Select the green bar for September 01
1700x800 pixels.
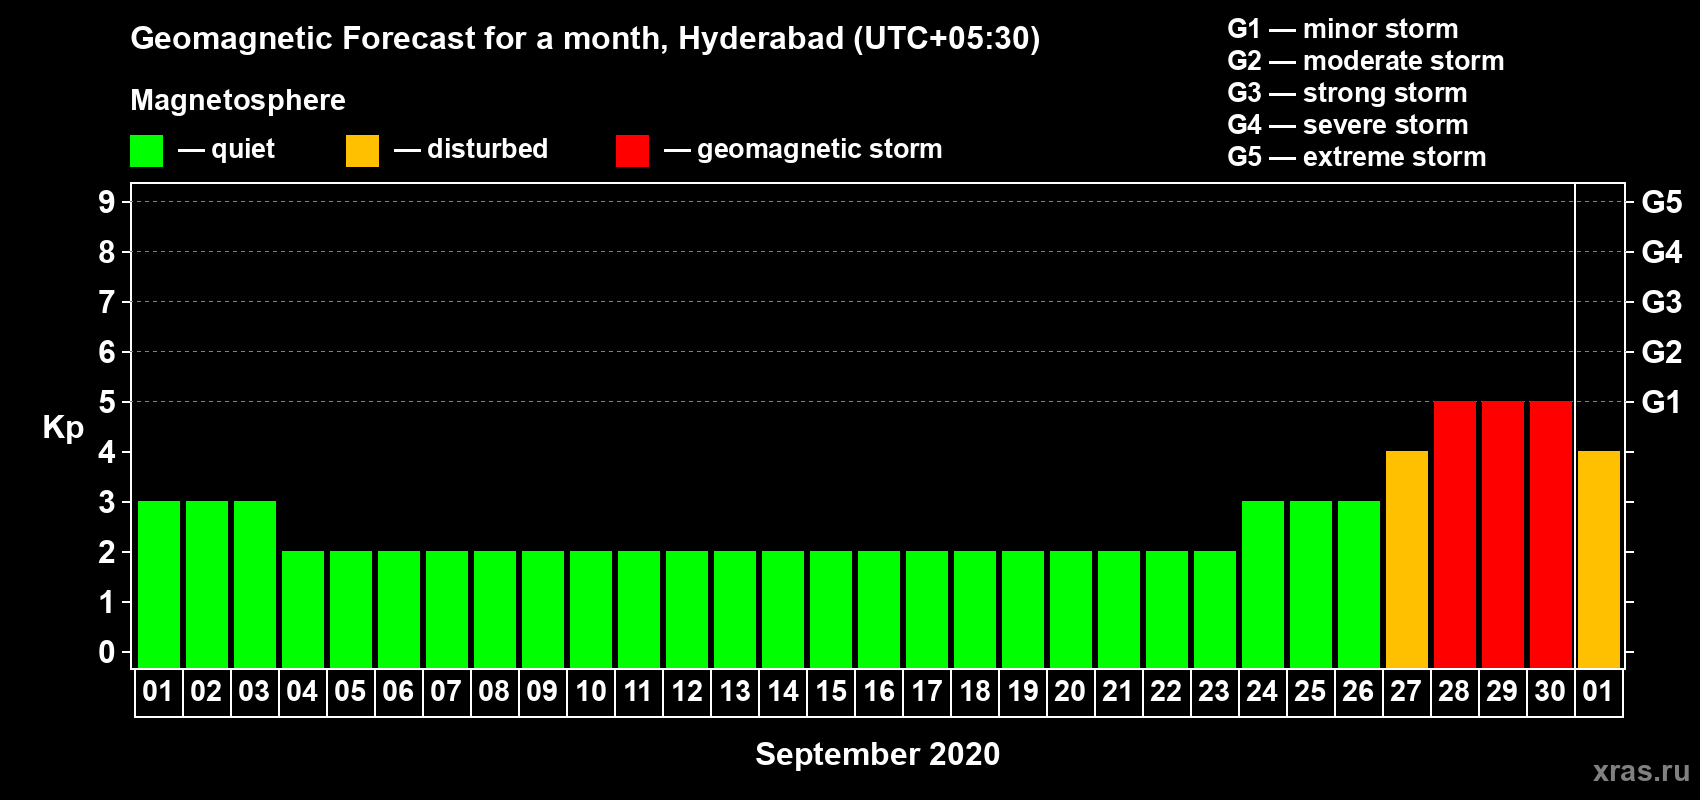[x=159, y=584]
